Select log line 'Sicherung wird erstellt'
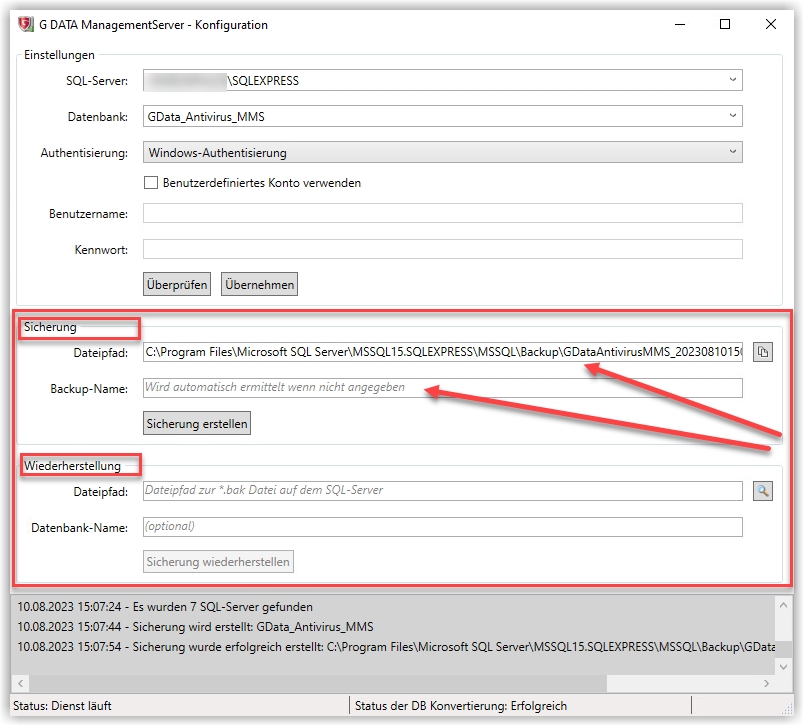This screenshot has width=804, height=726. (x=195, y=627)
